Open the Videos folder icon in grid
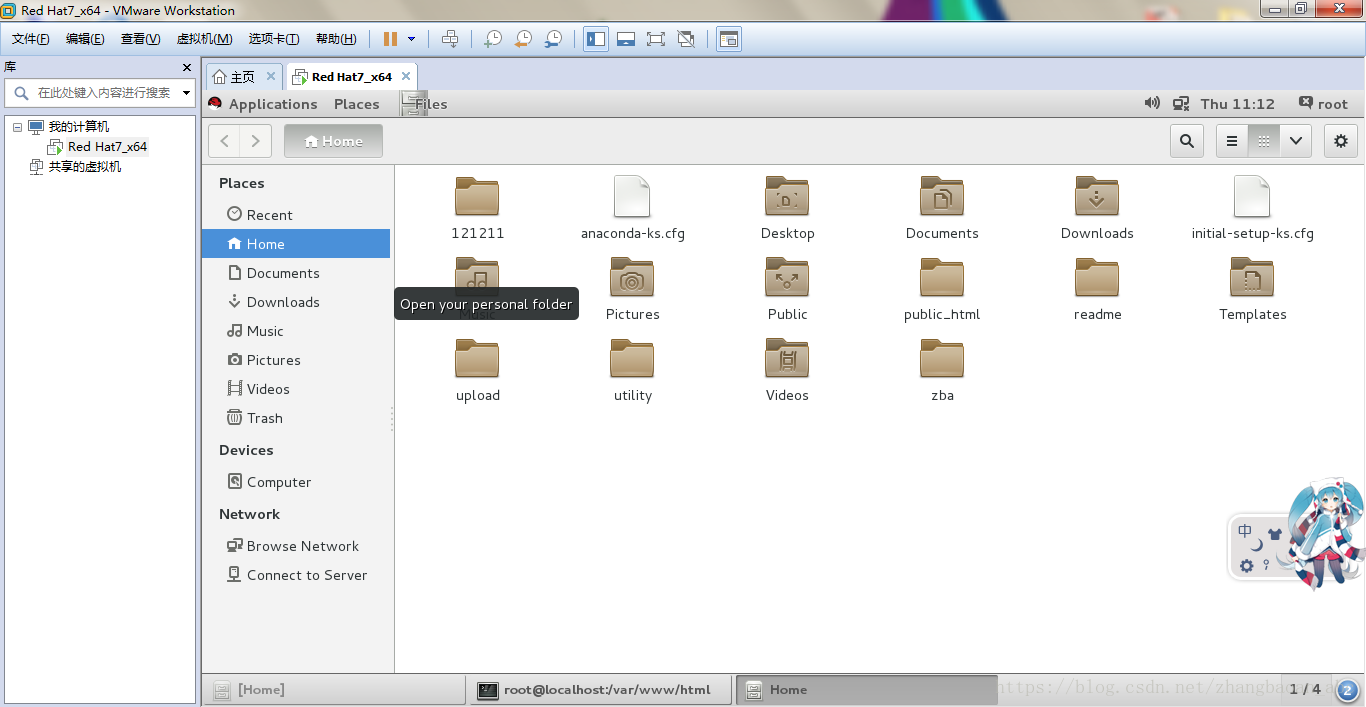Viewport: 1366px width, 707px height. [x=787, y=359]
